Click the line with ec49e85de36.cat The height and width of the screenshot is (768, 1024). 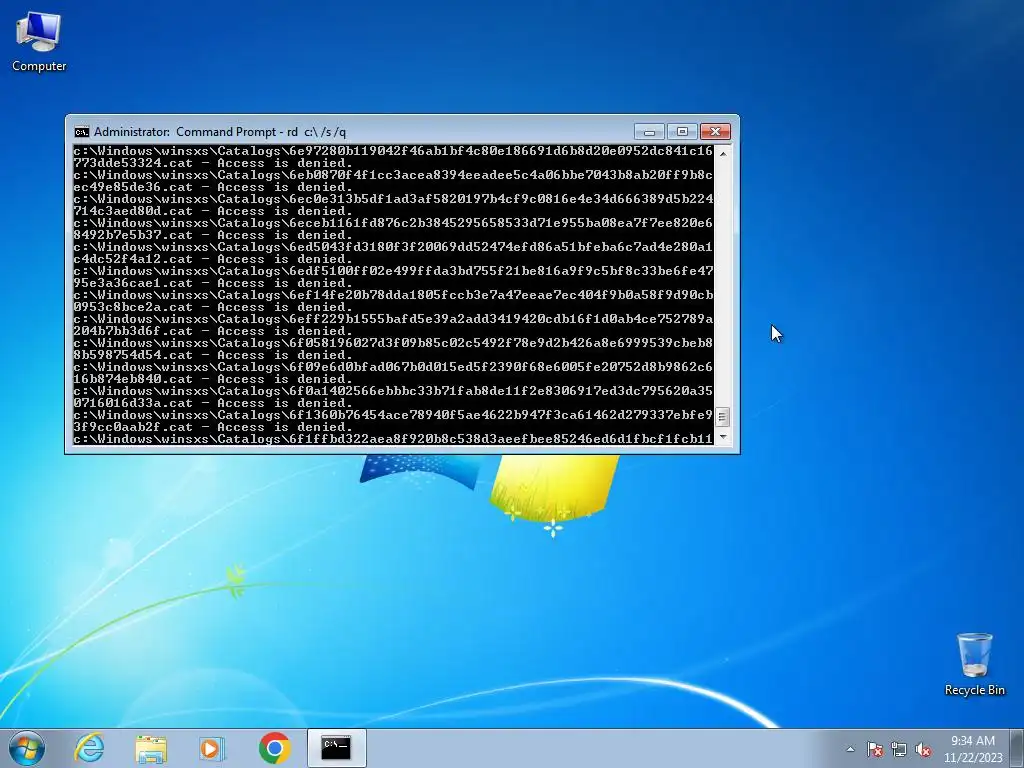pos(213,187)
